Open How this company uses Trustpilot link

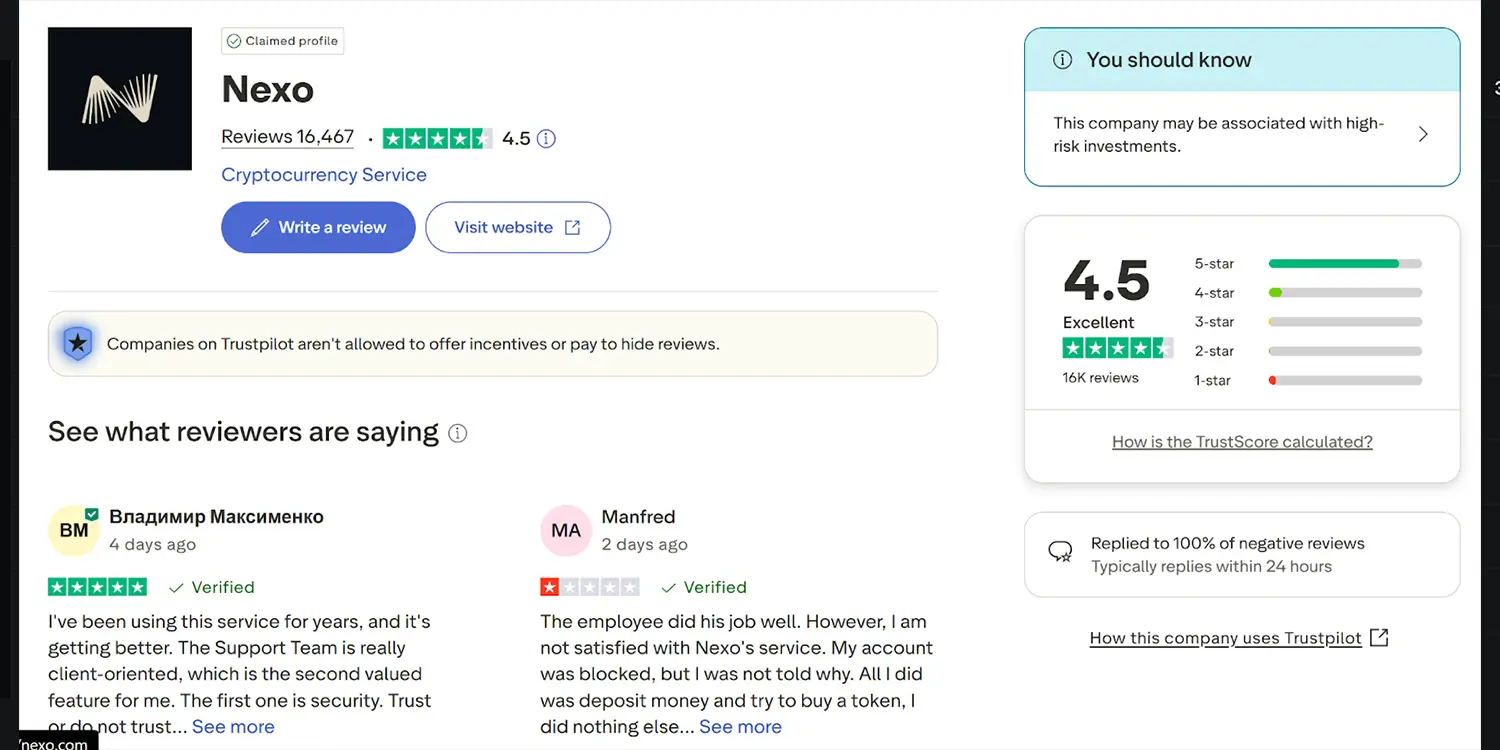tap(1226, 638)
